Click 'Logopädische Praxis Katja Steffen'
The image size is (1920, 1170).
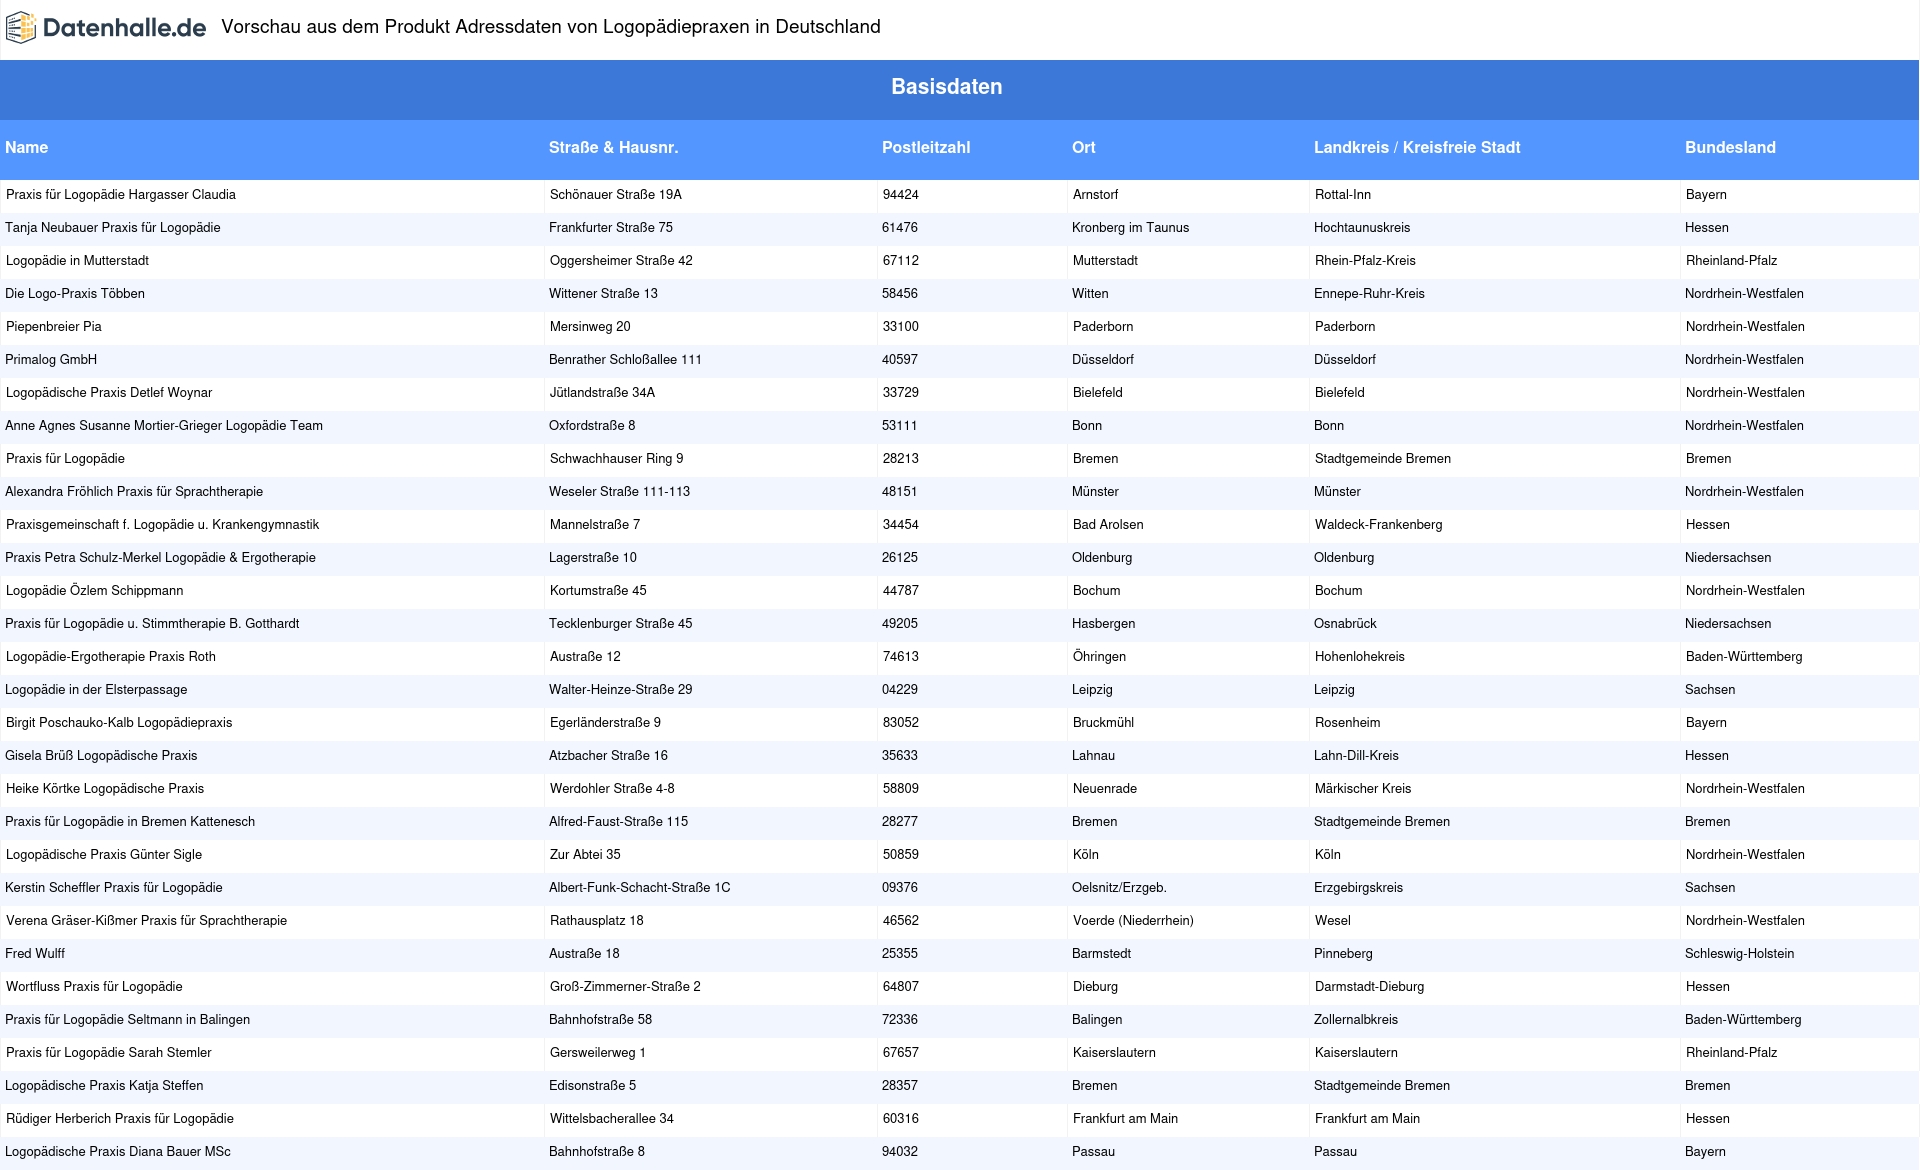pos(104,1085)
